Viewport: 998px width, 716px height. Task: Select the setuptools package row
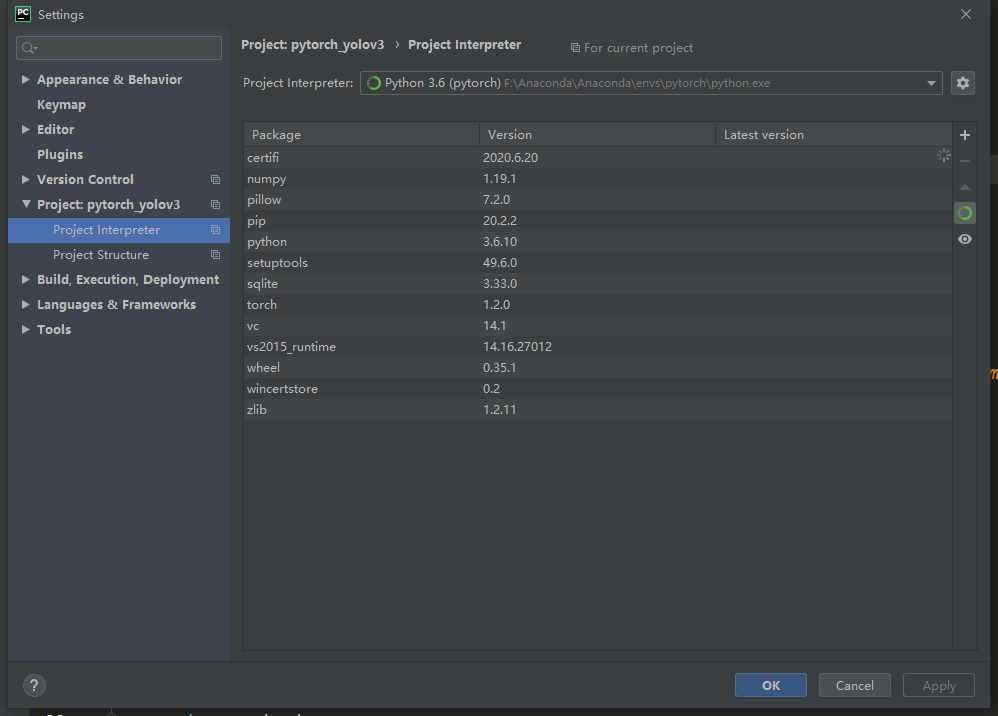[x=598, y=263]
